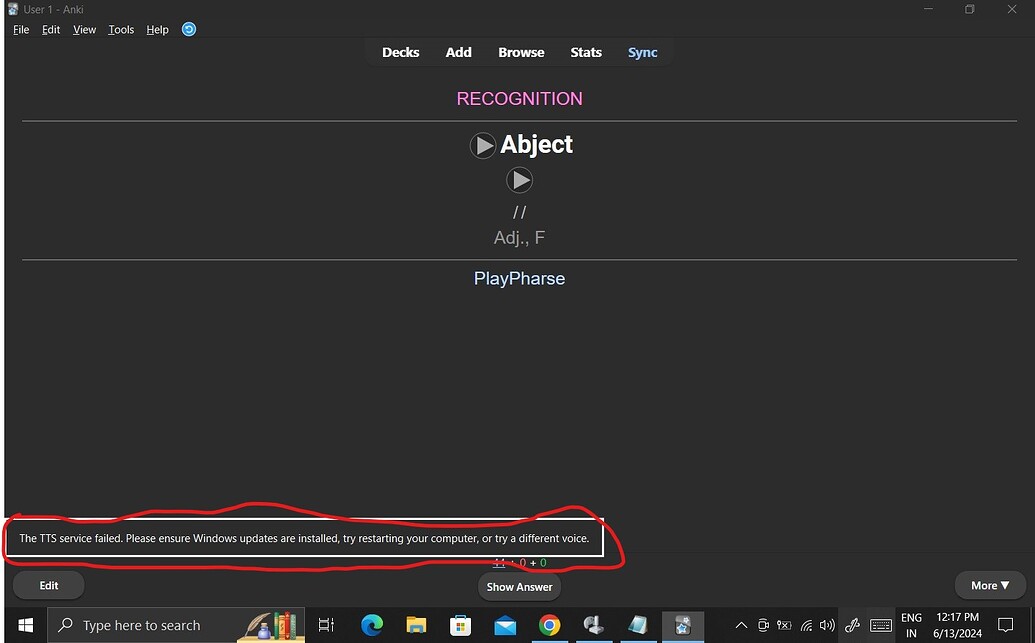
Task: Click the volume icon in the system tray
Action: (827, 625)
